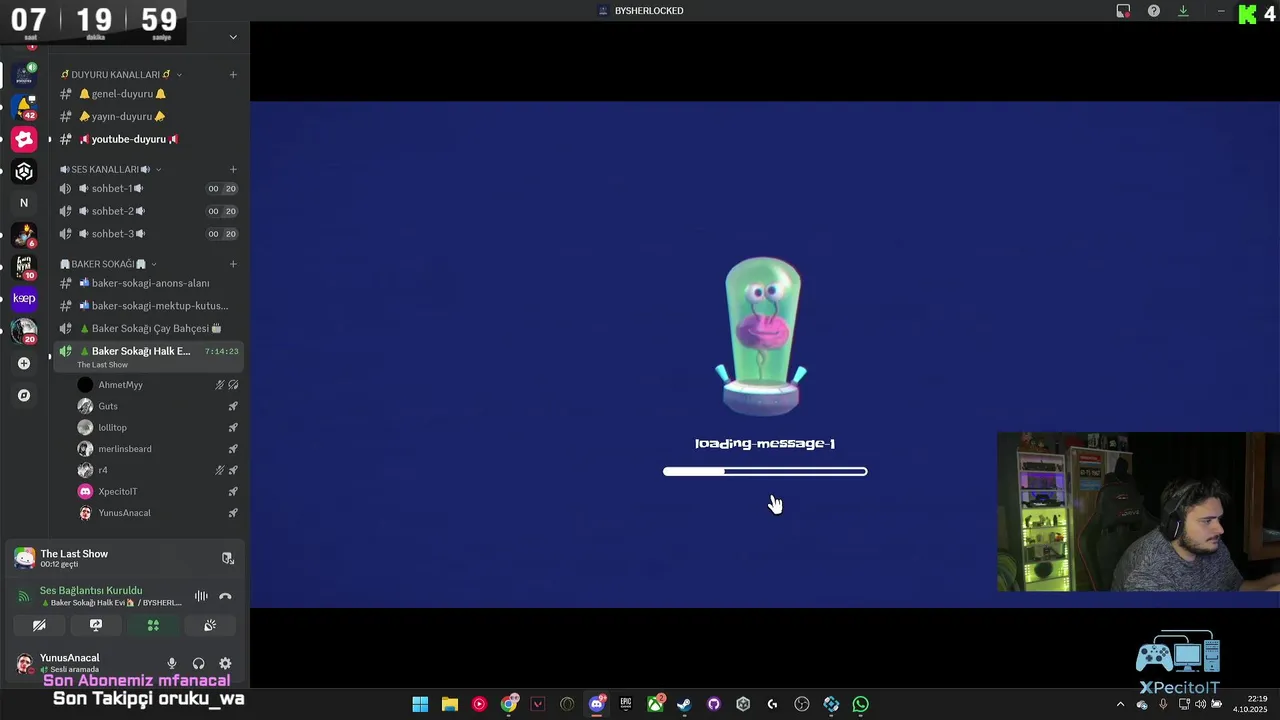Screen dimensions: 1280x720
Task: Open the hexagon cube logo server
Action: [24, 171]
